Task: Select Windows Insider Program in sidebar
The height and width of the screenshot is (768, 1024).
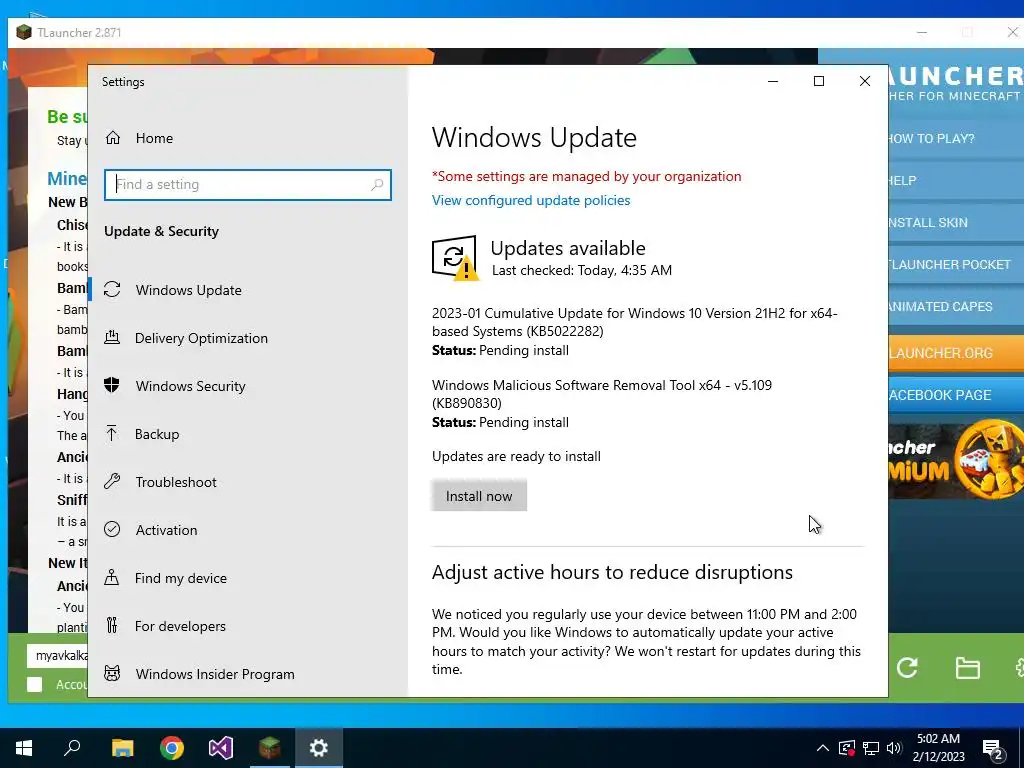Action: [x=248, y=674]
